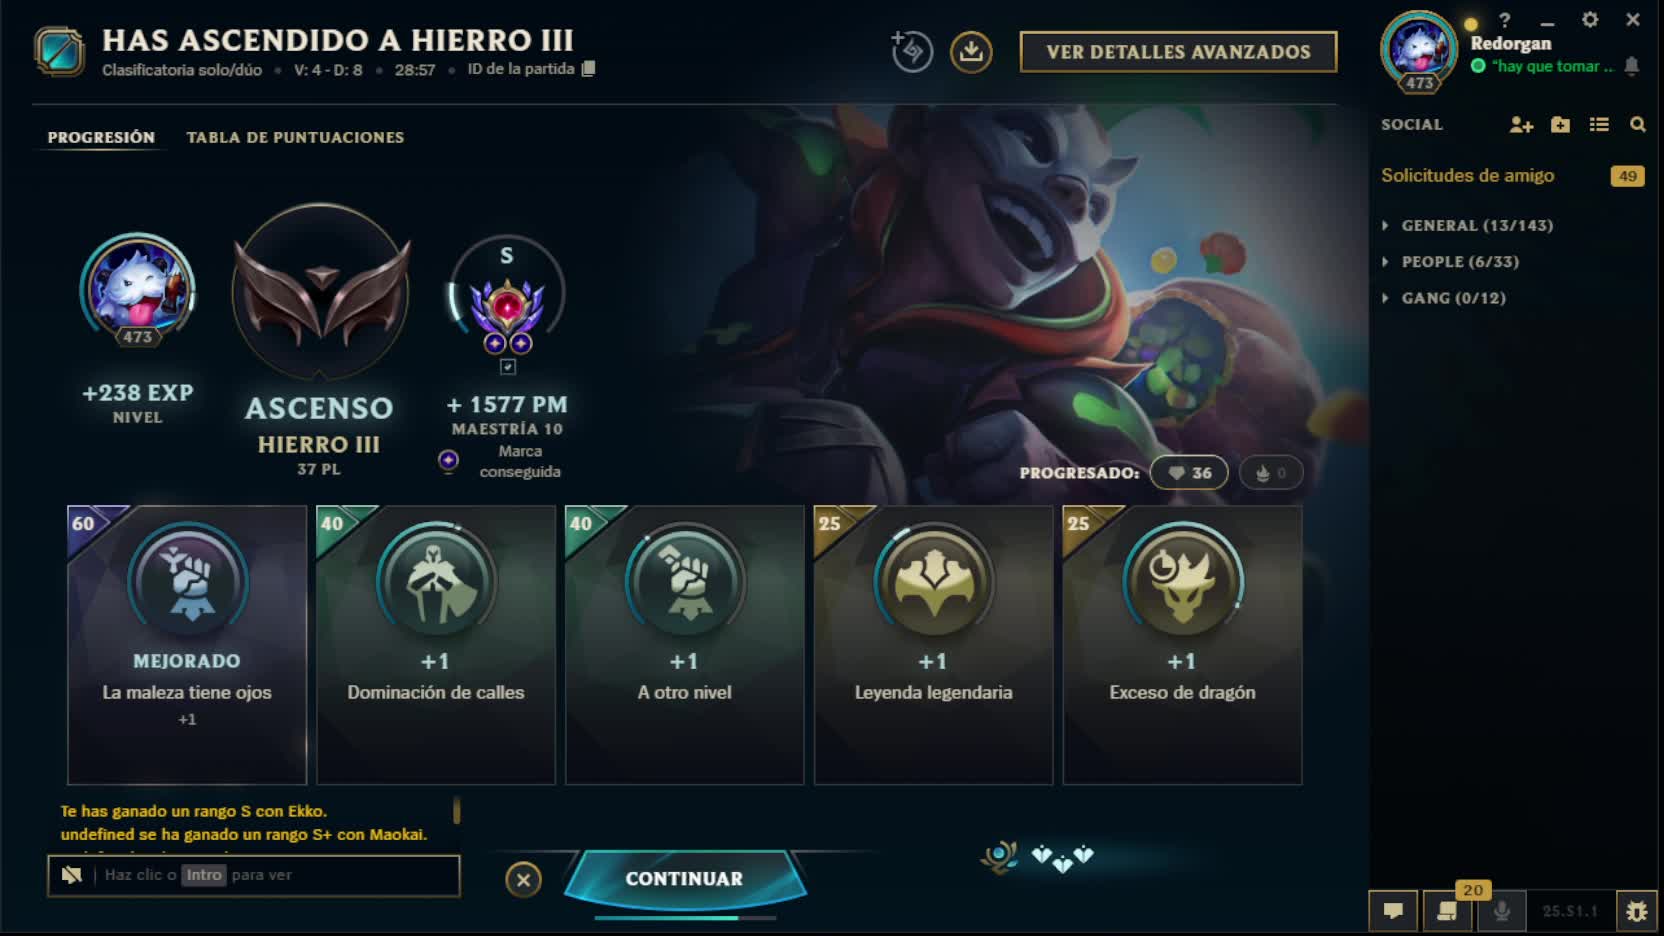Expand the GENERAL friends group
Screen dimensions: 1664x936
click(1467, 226)
